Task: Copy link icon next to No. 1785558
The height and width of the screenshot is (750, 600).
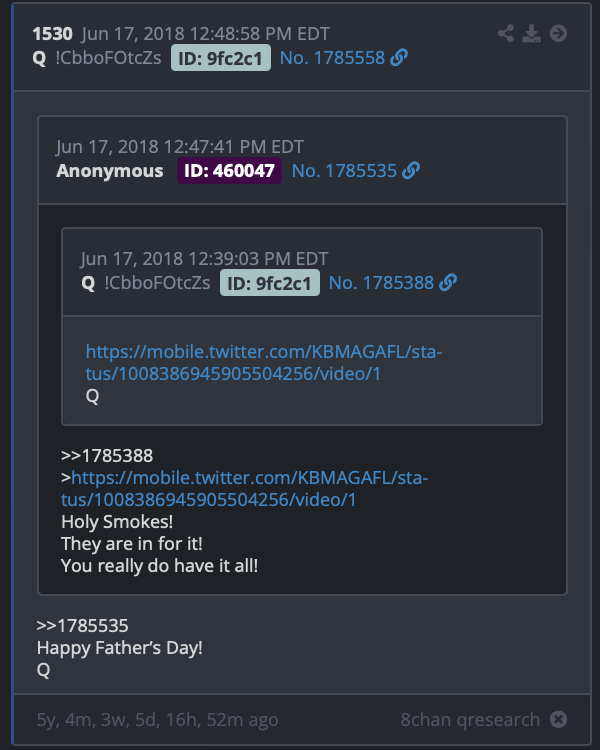Action: (399, 57)
